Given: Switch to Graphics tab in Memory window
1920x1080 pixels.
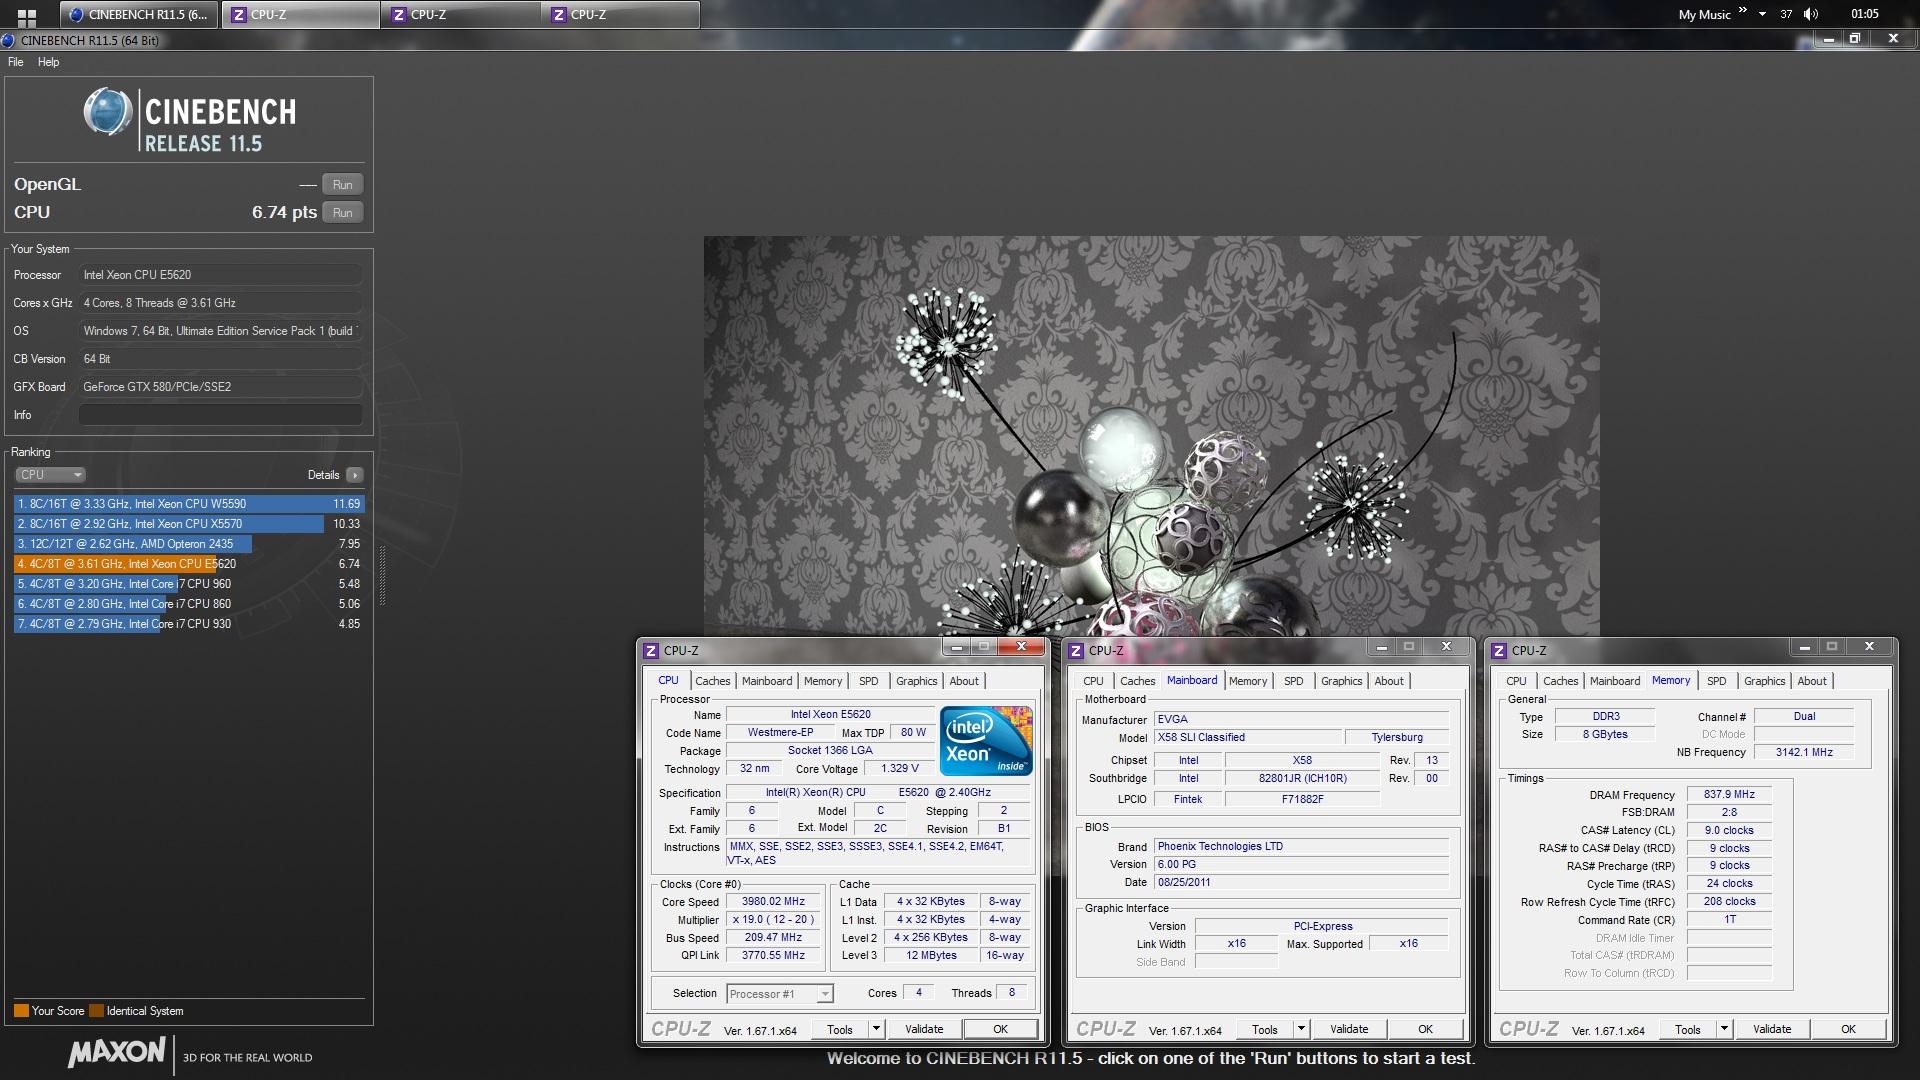Looking at the screenshot, I should (x=1765, y=681).
